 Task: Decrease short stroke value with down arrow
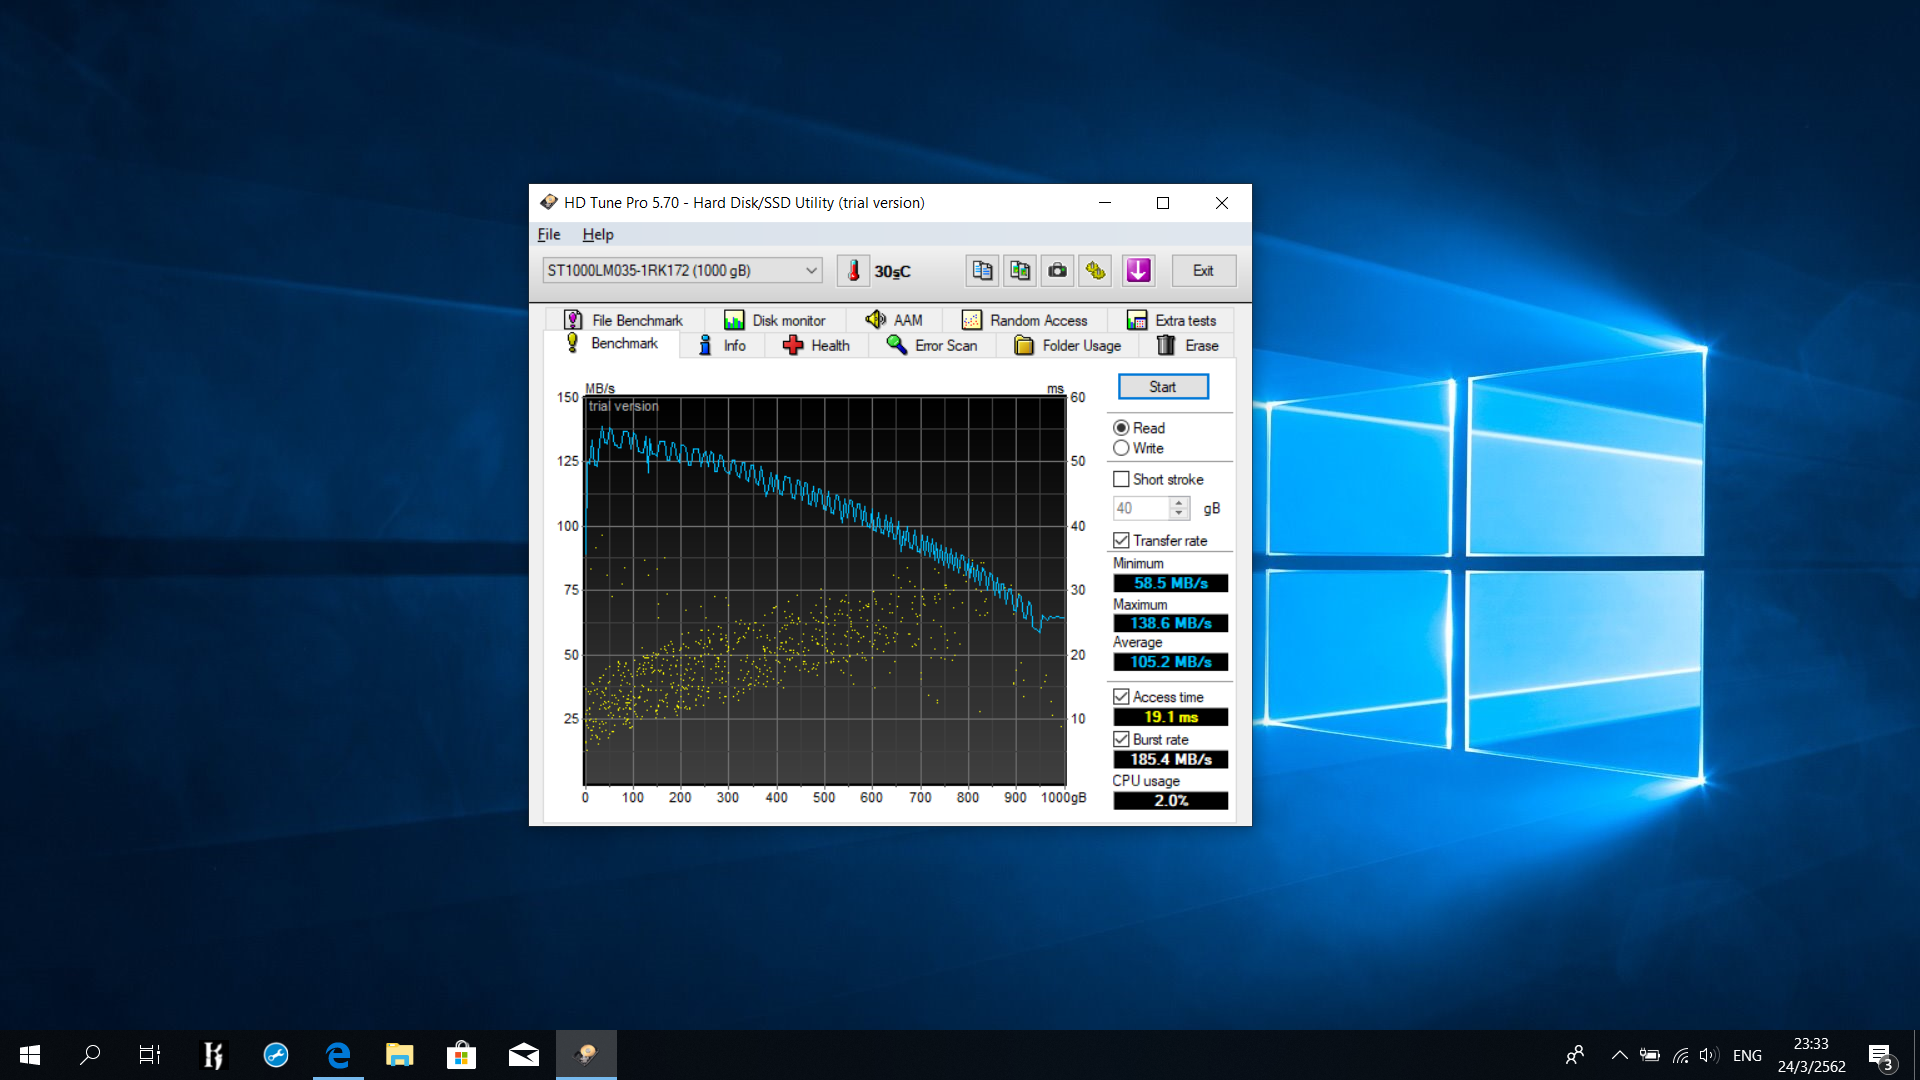[x=1179, y=514]
